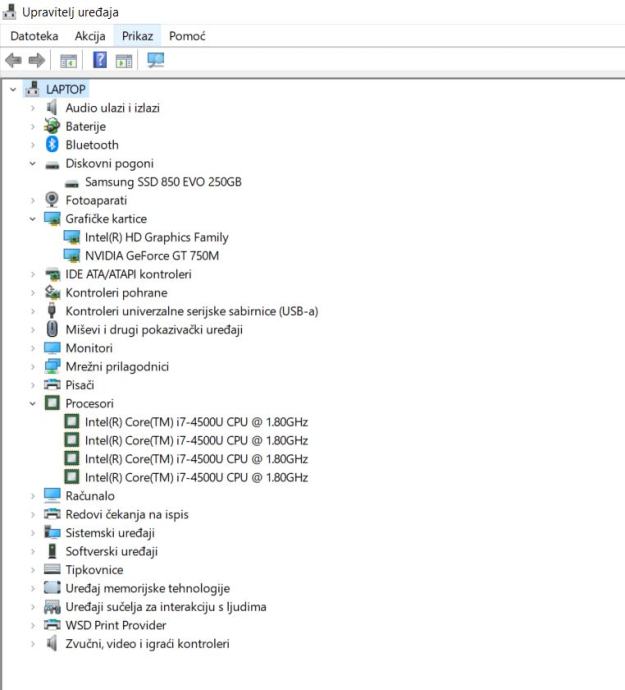Collapse the Diskovni pogoni category
The height and width of the screenshot is (690, 625).
[x=33, y=163]
